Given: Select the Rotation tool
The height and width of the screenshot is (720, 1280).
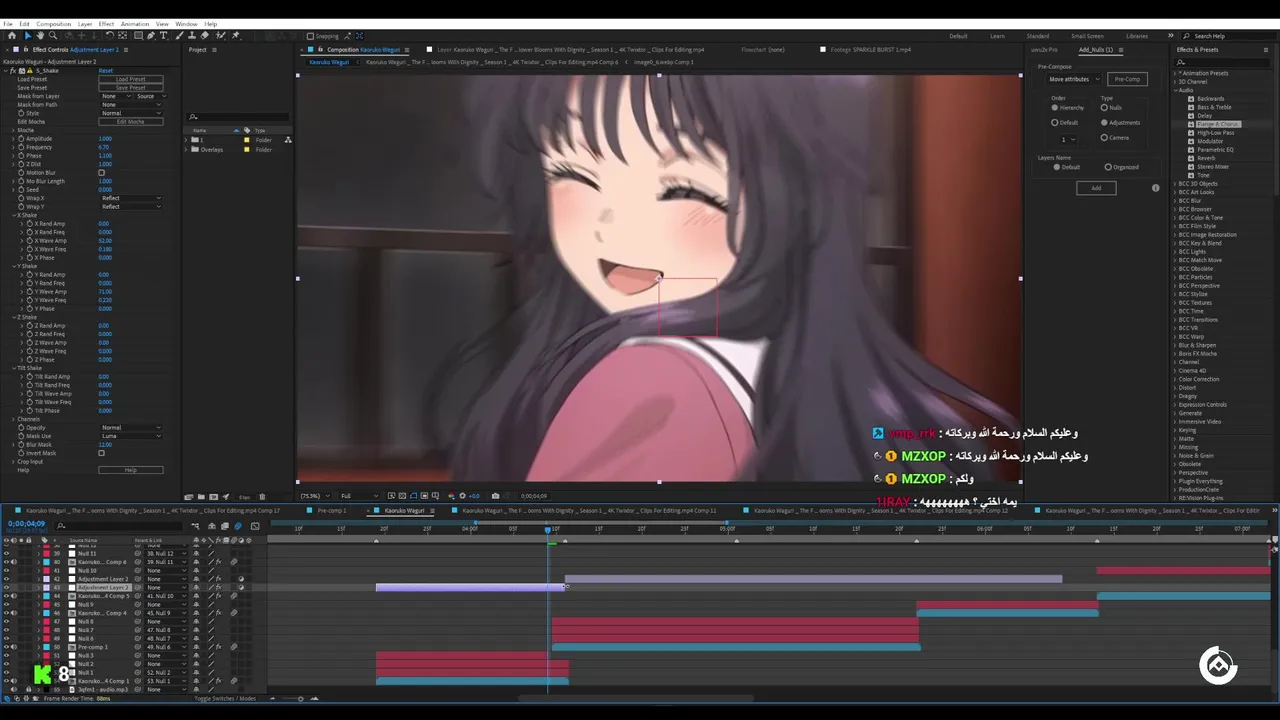Looking at the screenshot, I should [109, 35].
